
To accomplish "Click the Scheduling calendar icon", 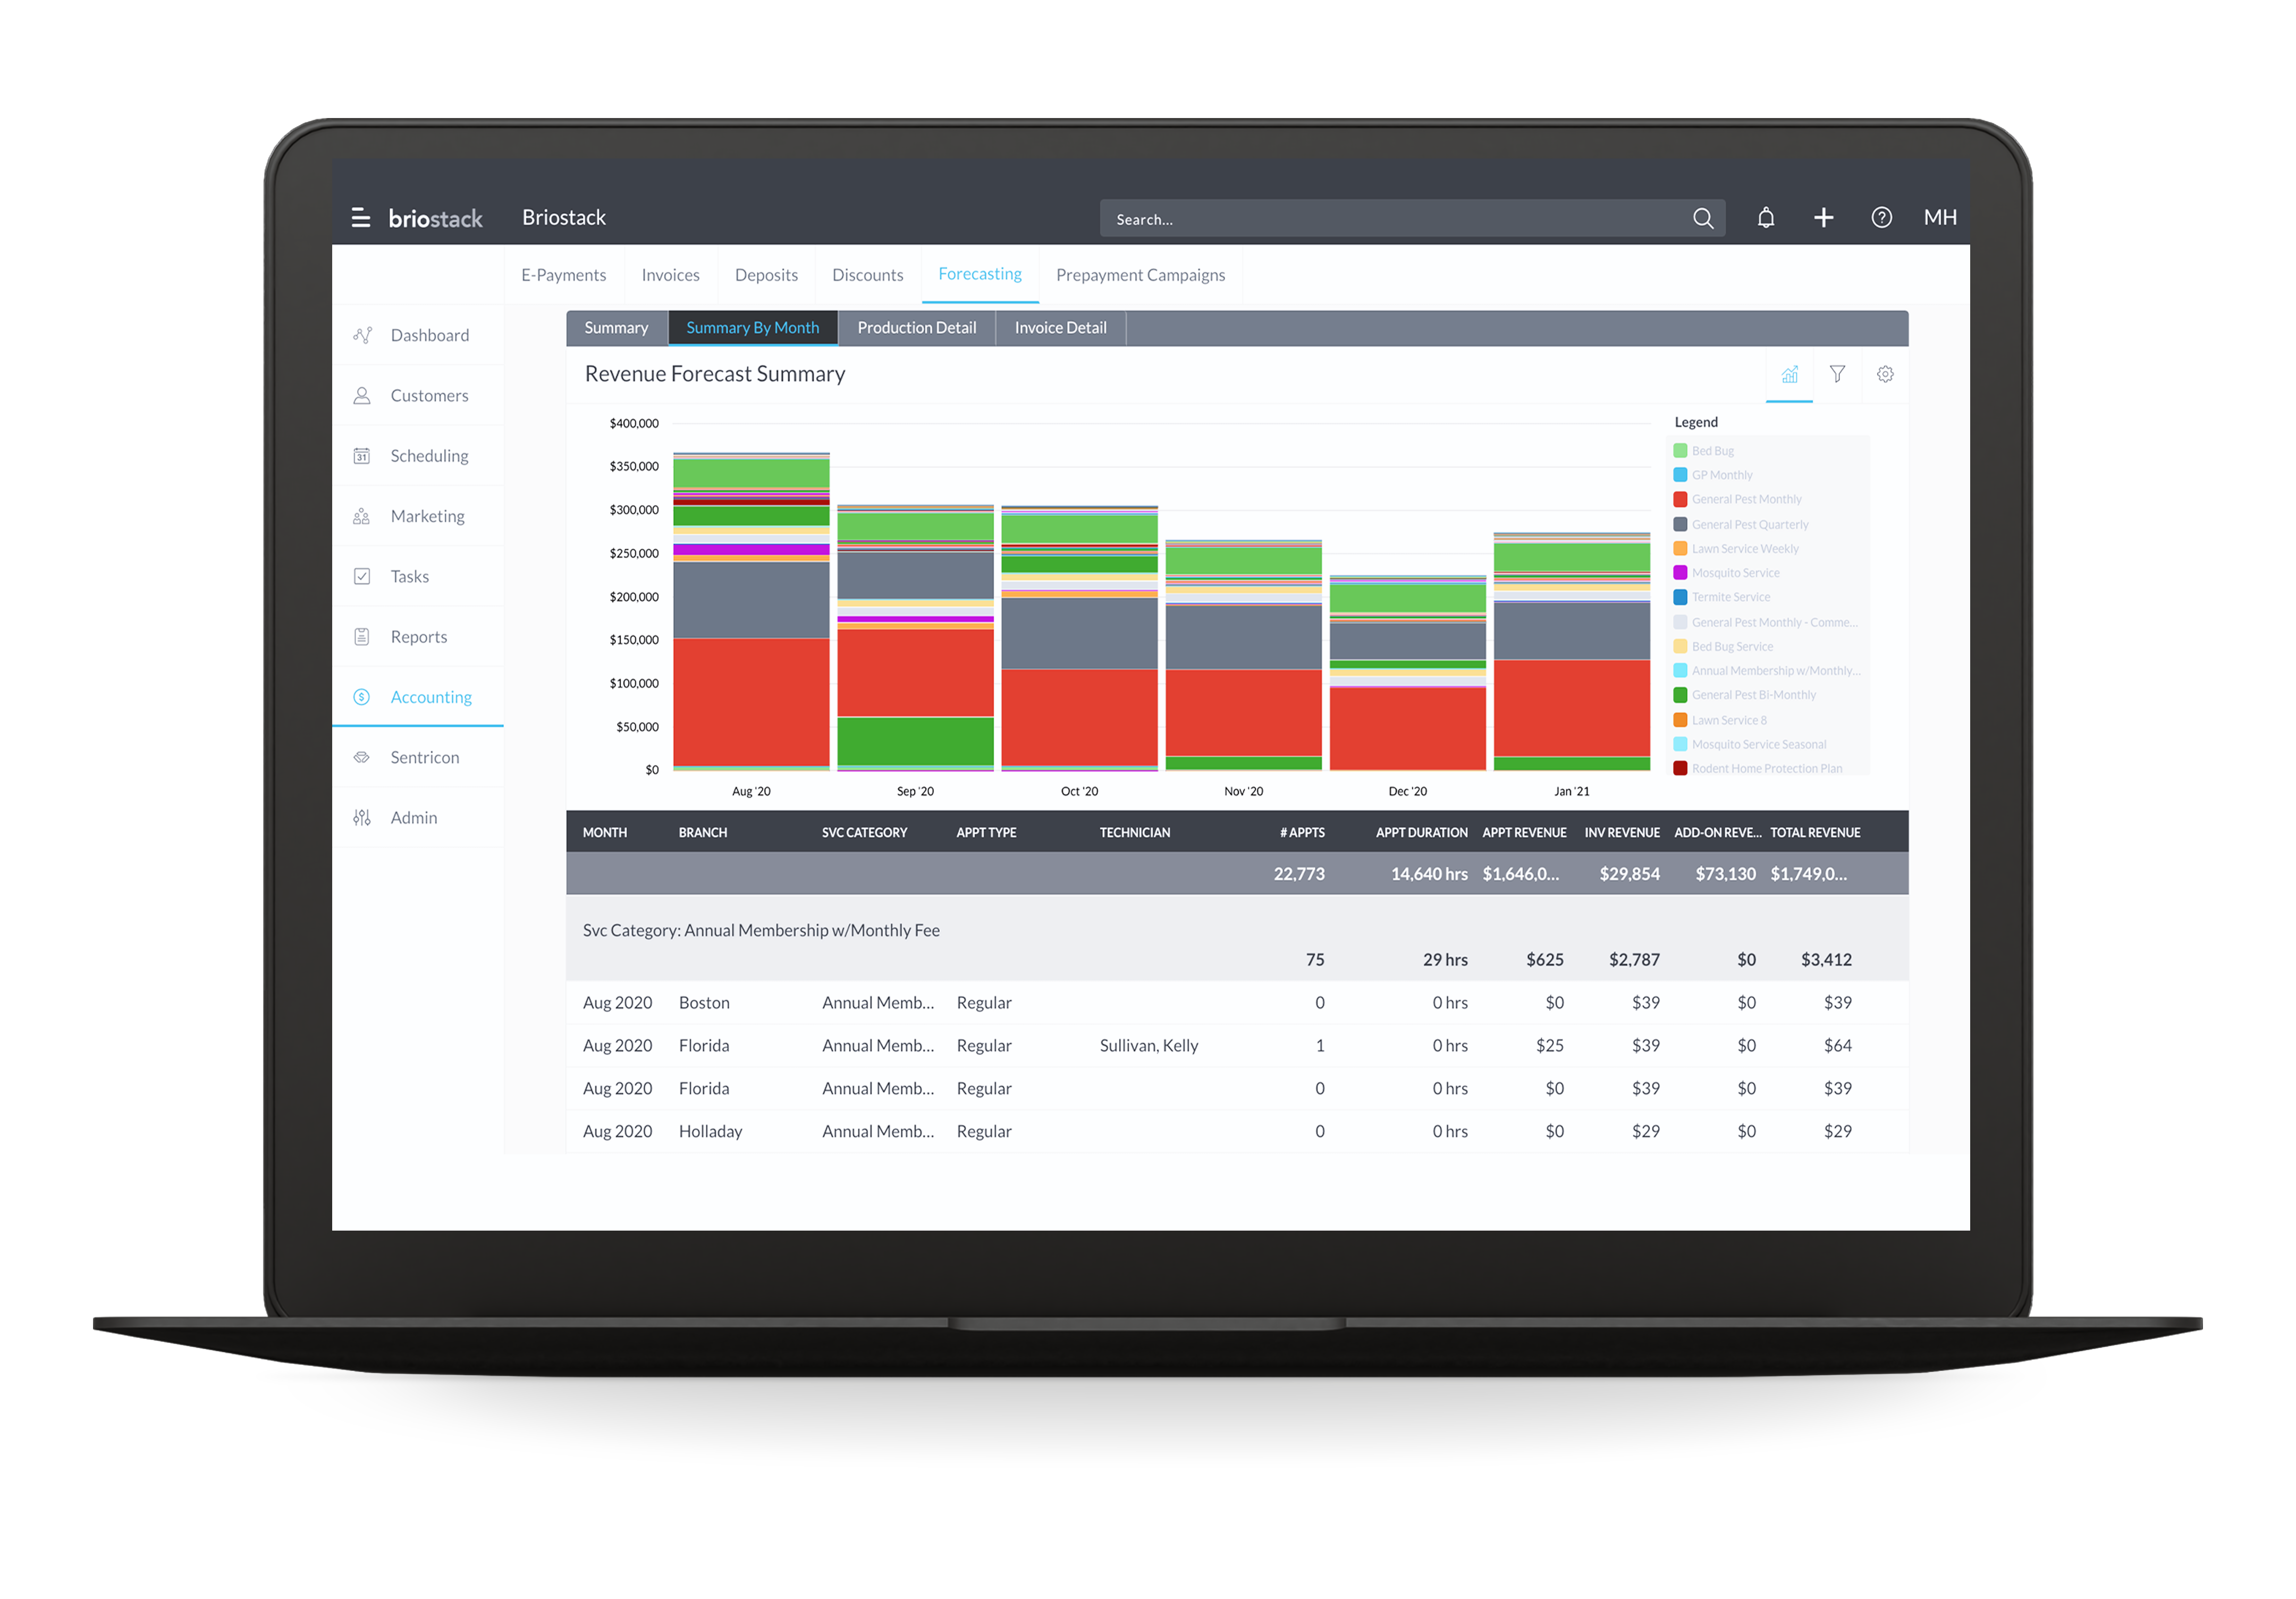I will pyautogui.click(x=362, y=456).
